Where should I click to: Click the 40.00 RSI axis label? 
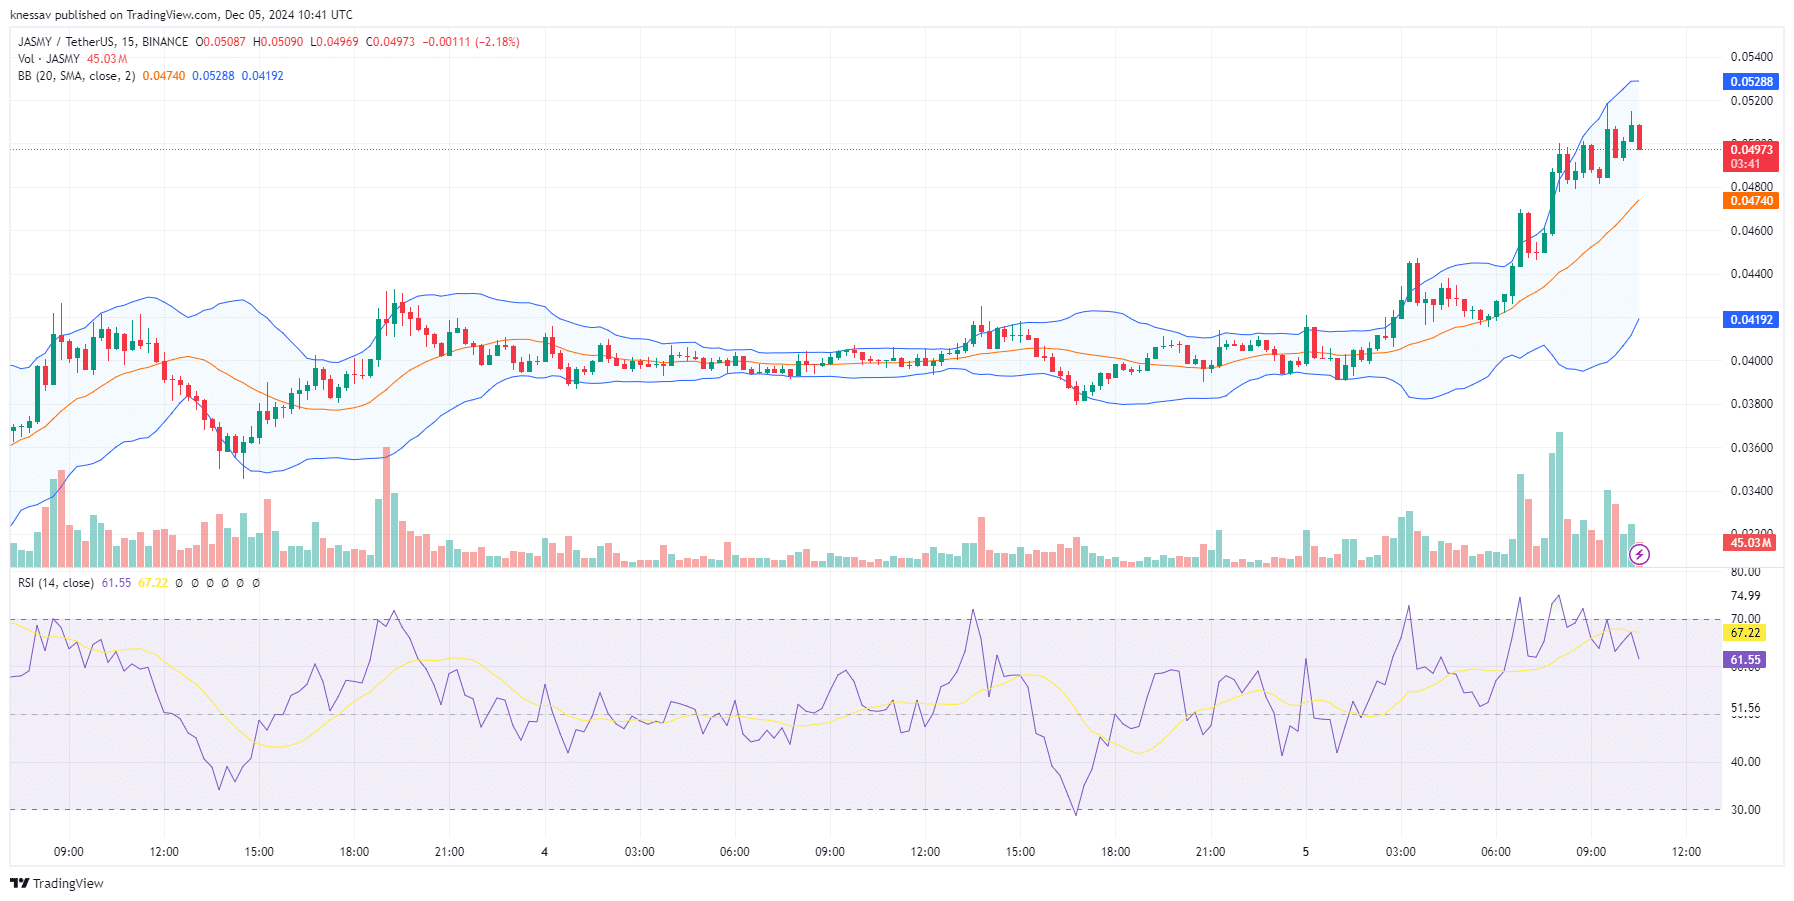1746,762
